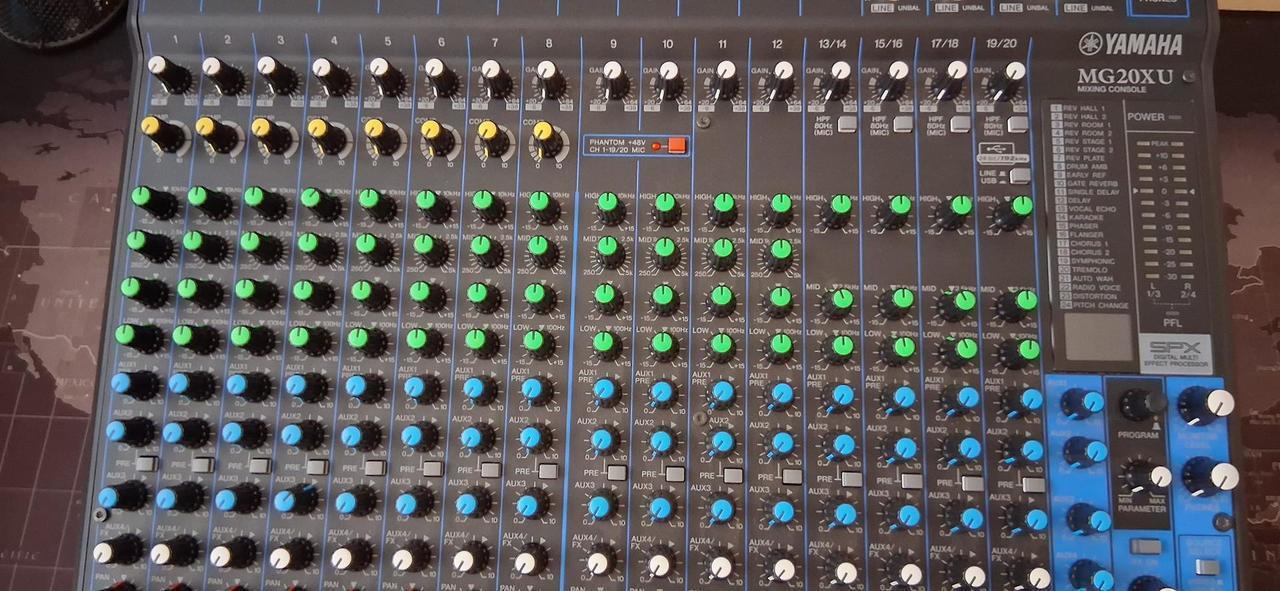The image size is (1280, 591).
Task: Click the 0 dB mark on level meter
Action: (x=1162, y=191)
